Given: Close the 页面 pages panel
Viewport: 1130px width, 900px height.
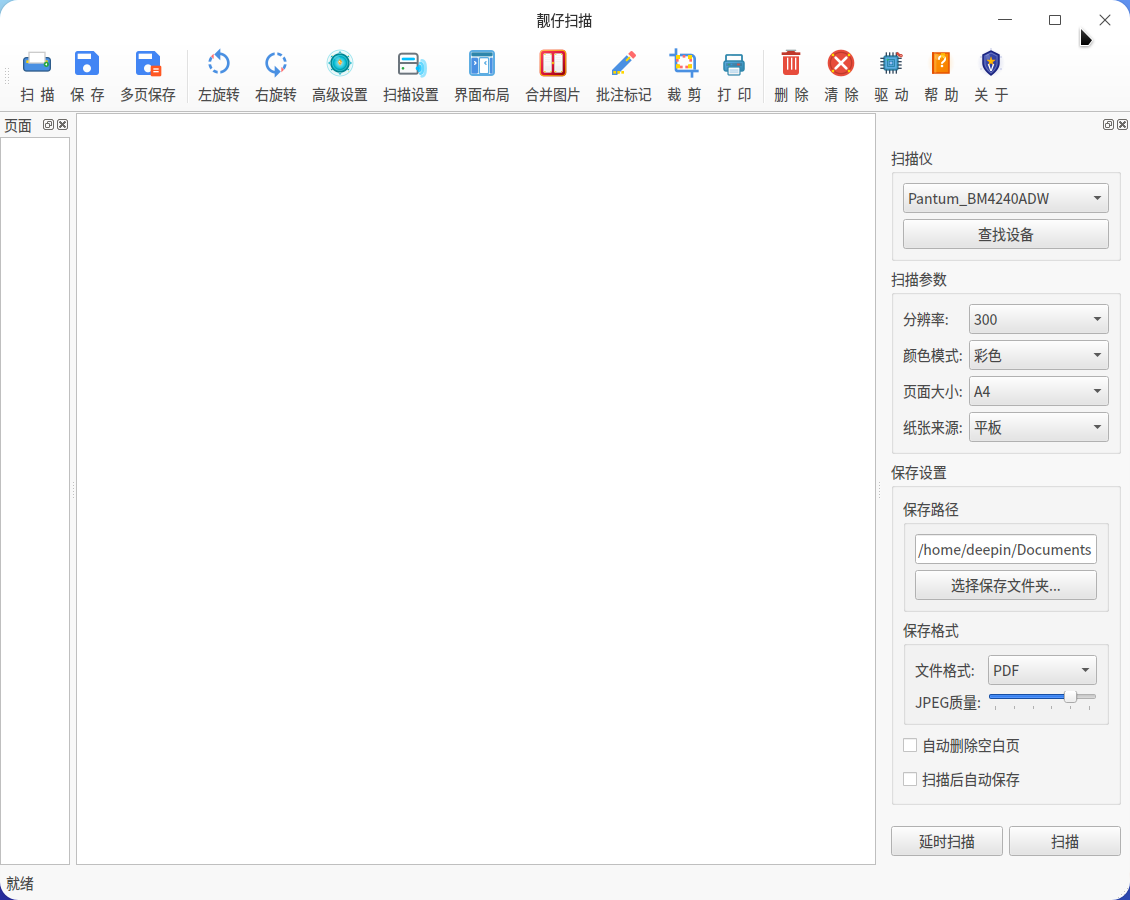Looking at the screenshot, I should click(63, 125).
